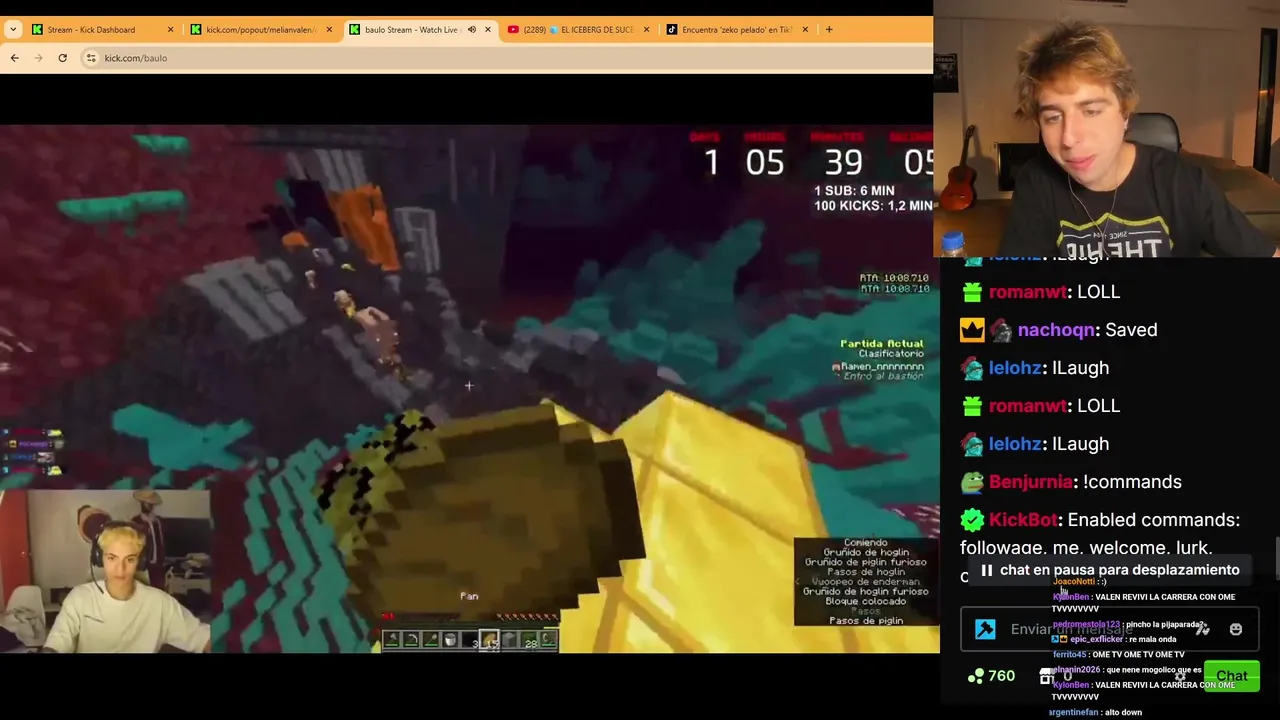Image resolution: width=1280 pixels, height=720 pixels.
Task: Click username nachoqn in chat
Action: 1058,330
